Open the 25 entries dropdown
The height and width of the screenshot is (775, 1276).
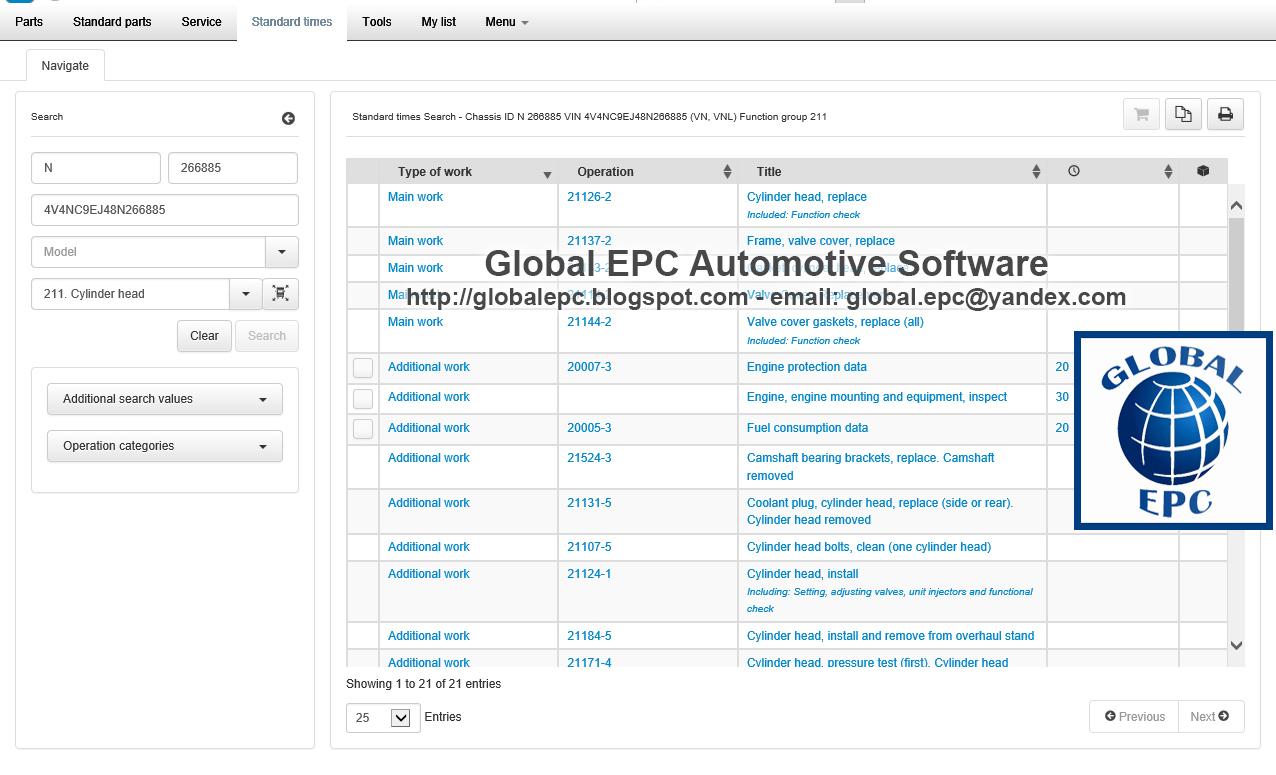coord(383,717)
